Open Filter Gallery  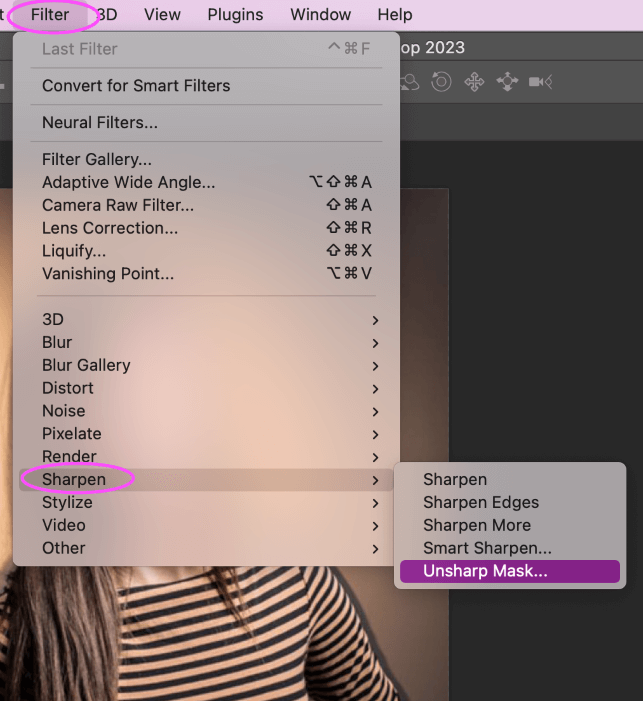pyautogui.click(x=206, y=159)
